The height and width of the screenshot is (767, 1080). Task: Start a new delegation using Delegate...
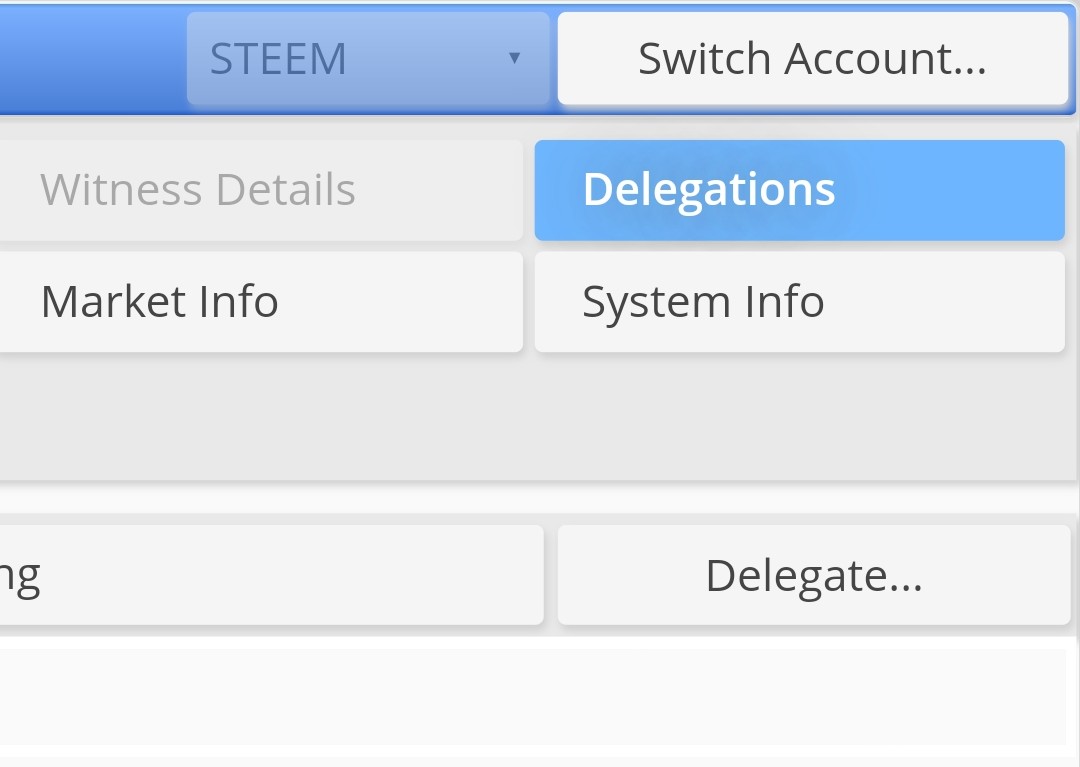814,575
